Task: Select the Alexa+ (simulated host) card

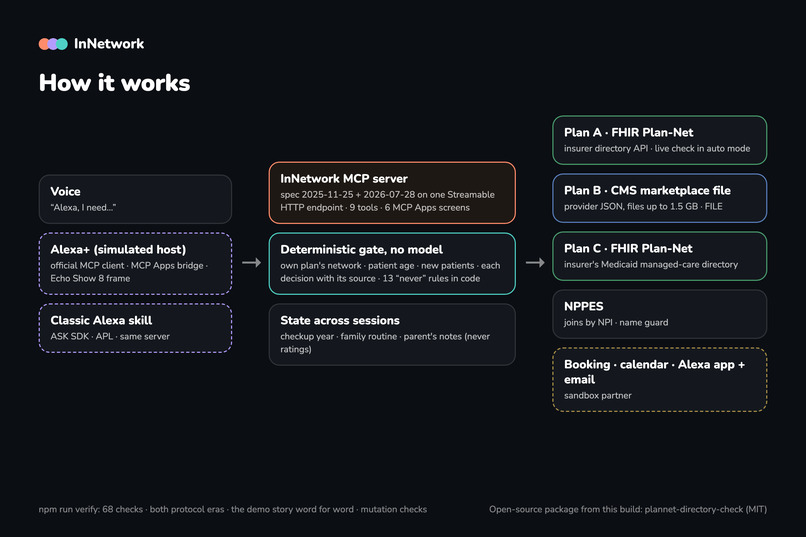Action: click(135, 264)
